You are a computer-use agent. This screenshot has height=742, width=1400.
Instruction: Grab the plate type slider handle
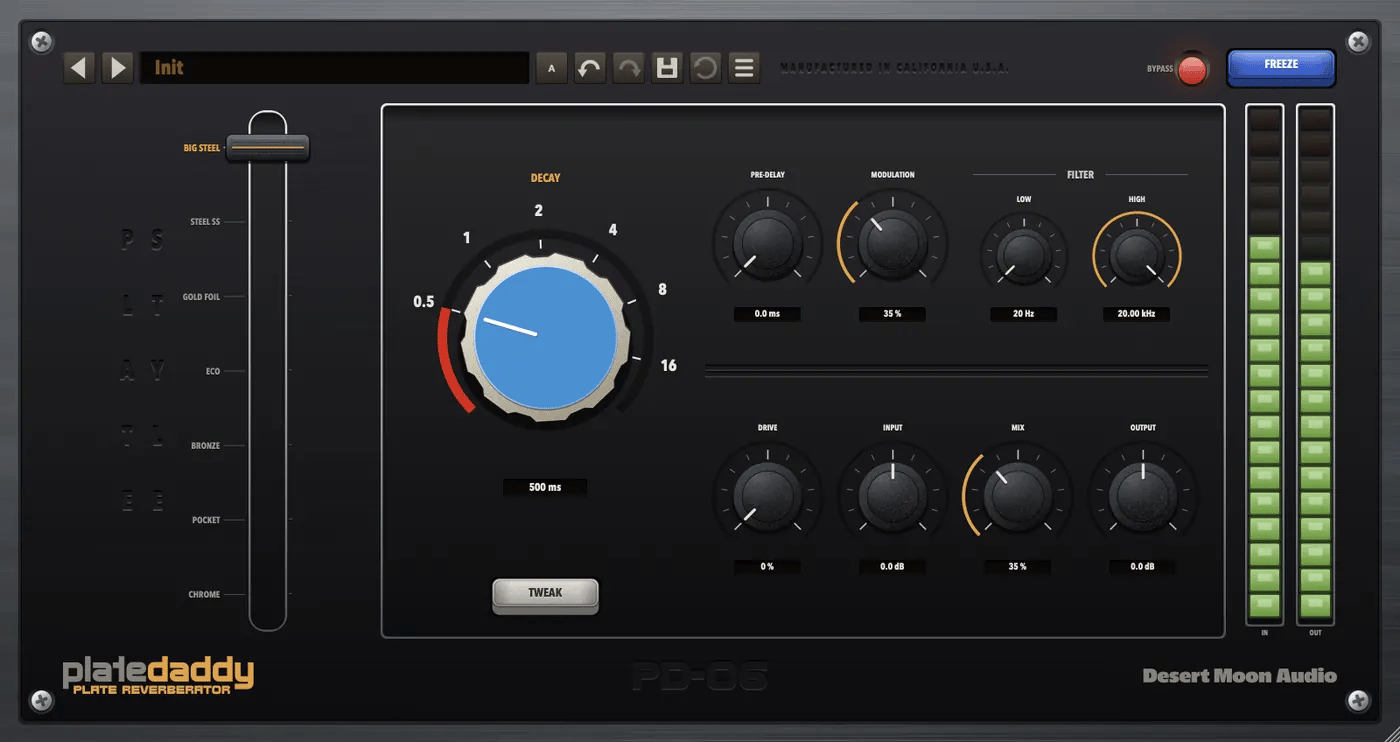point(267,148)
